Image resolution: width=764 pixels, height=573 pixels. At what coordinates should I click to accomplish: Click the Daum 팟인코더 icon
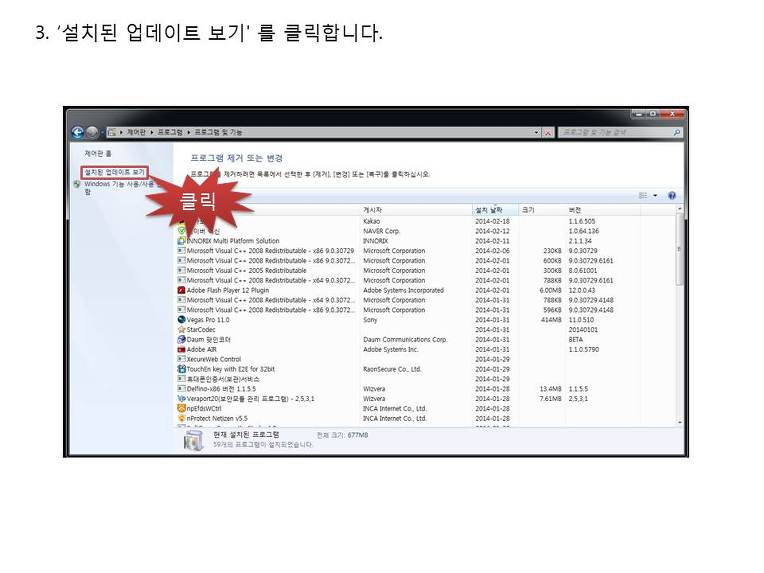(x=181, y=339)
